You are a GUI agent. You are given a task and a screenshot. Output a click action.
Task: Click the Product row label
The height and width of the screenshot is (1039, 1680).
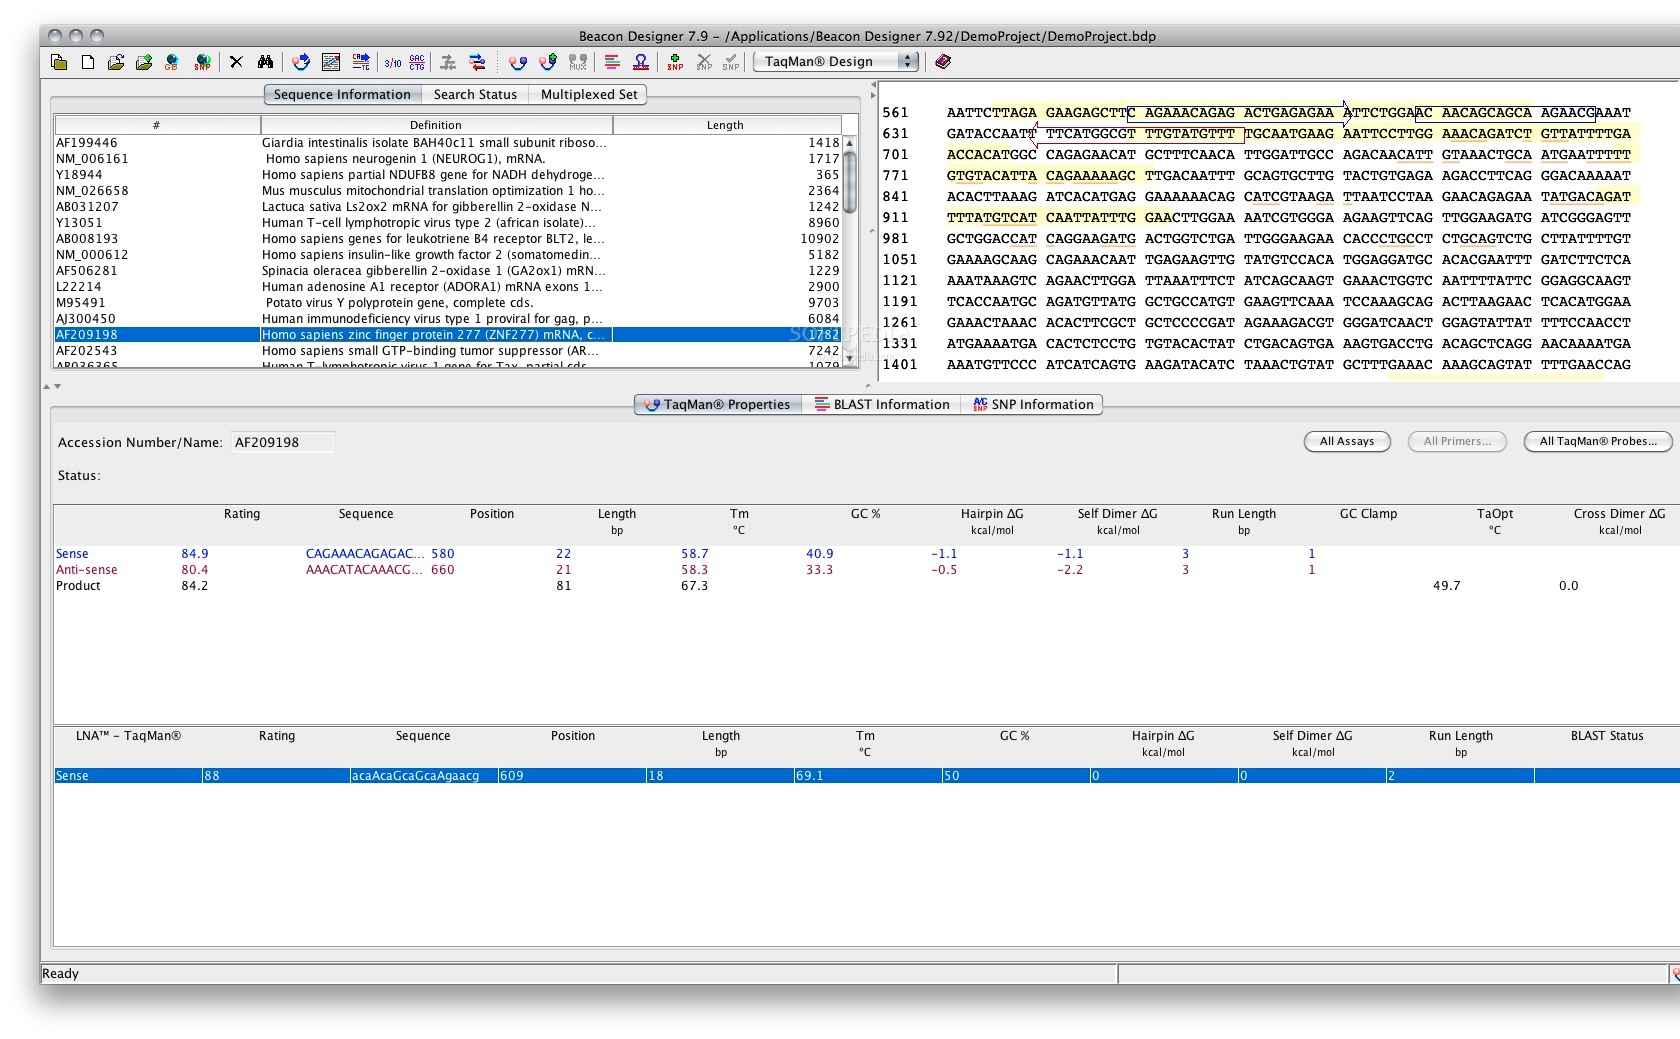tap(78, 586)
